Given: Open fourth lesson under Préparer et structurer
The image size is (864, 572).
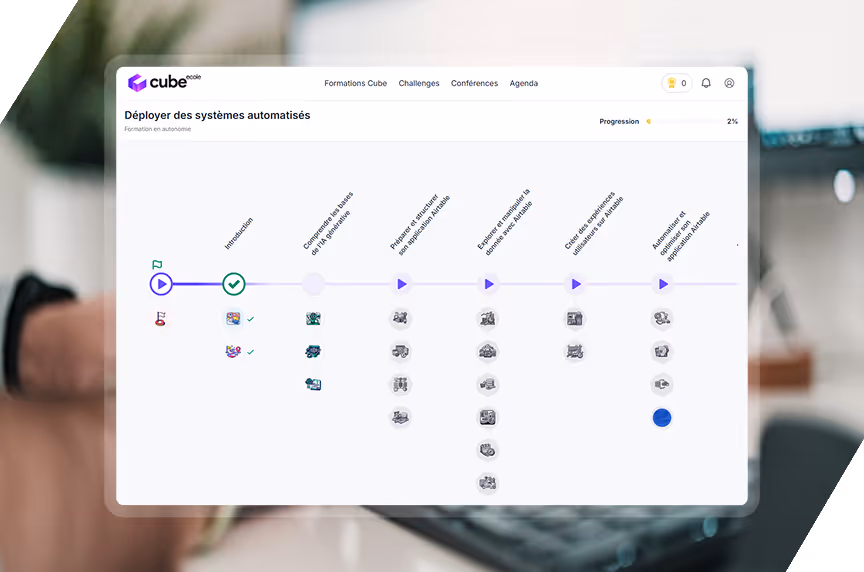Looking at the screenshot, I should click(401, 418).
